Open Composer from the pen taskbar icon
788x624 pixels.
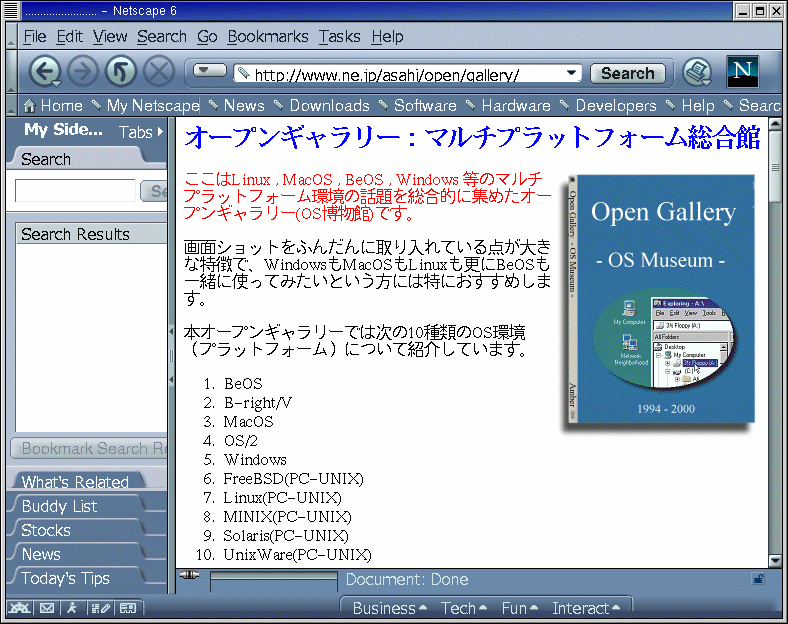point(100,608)
